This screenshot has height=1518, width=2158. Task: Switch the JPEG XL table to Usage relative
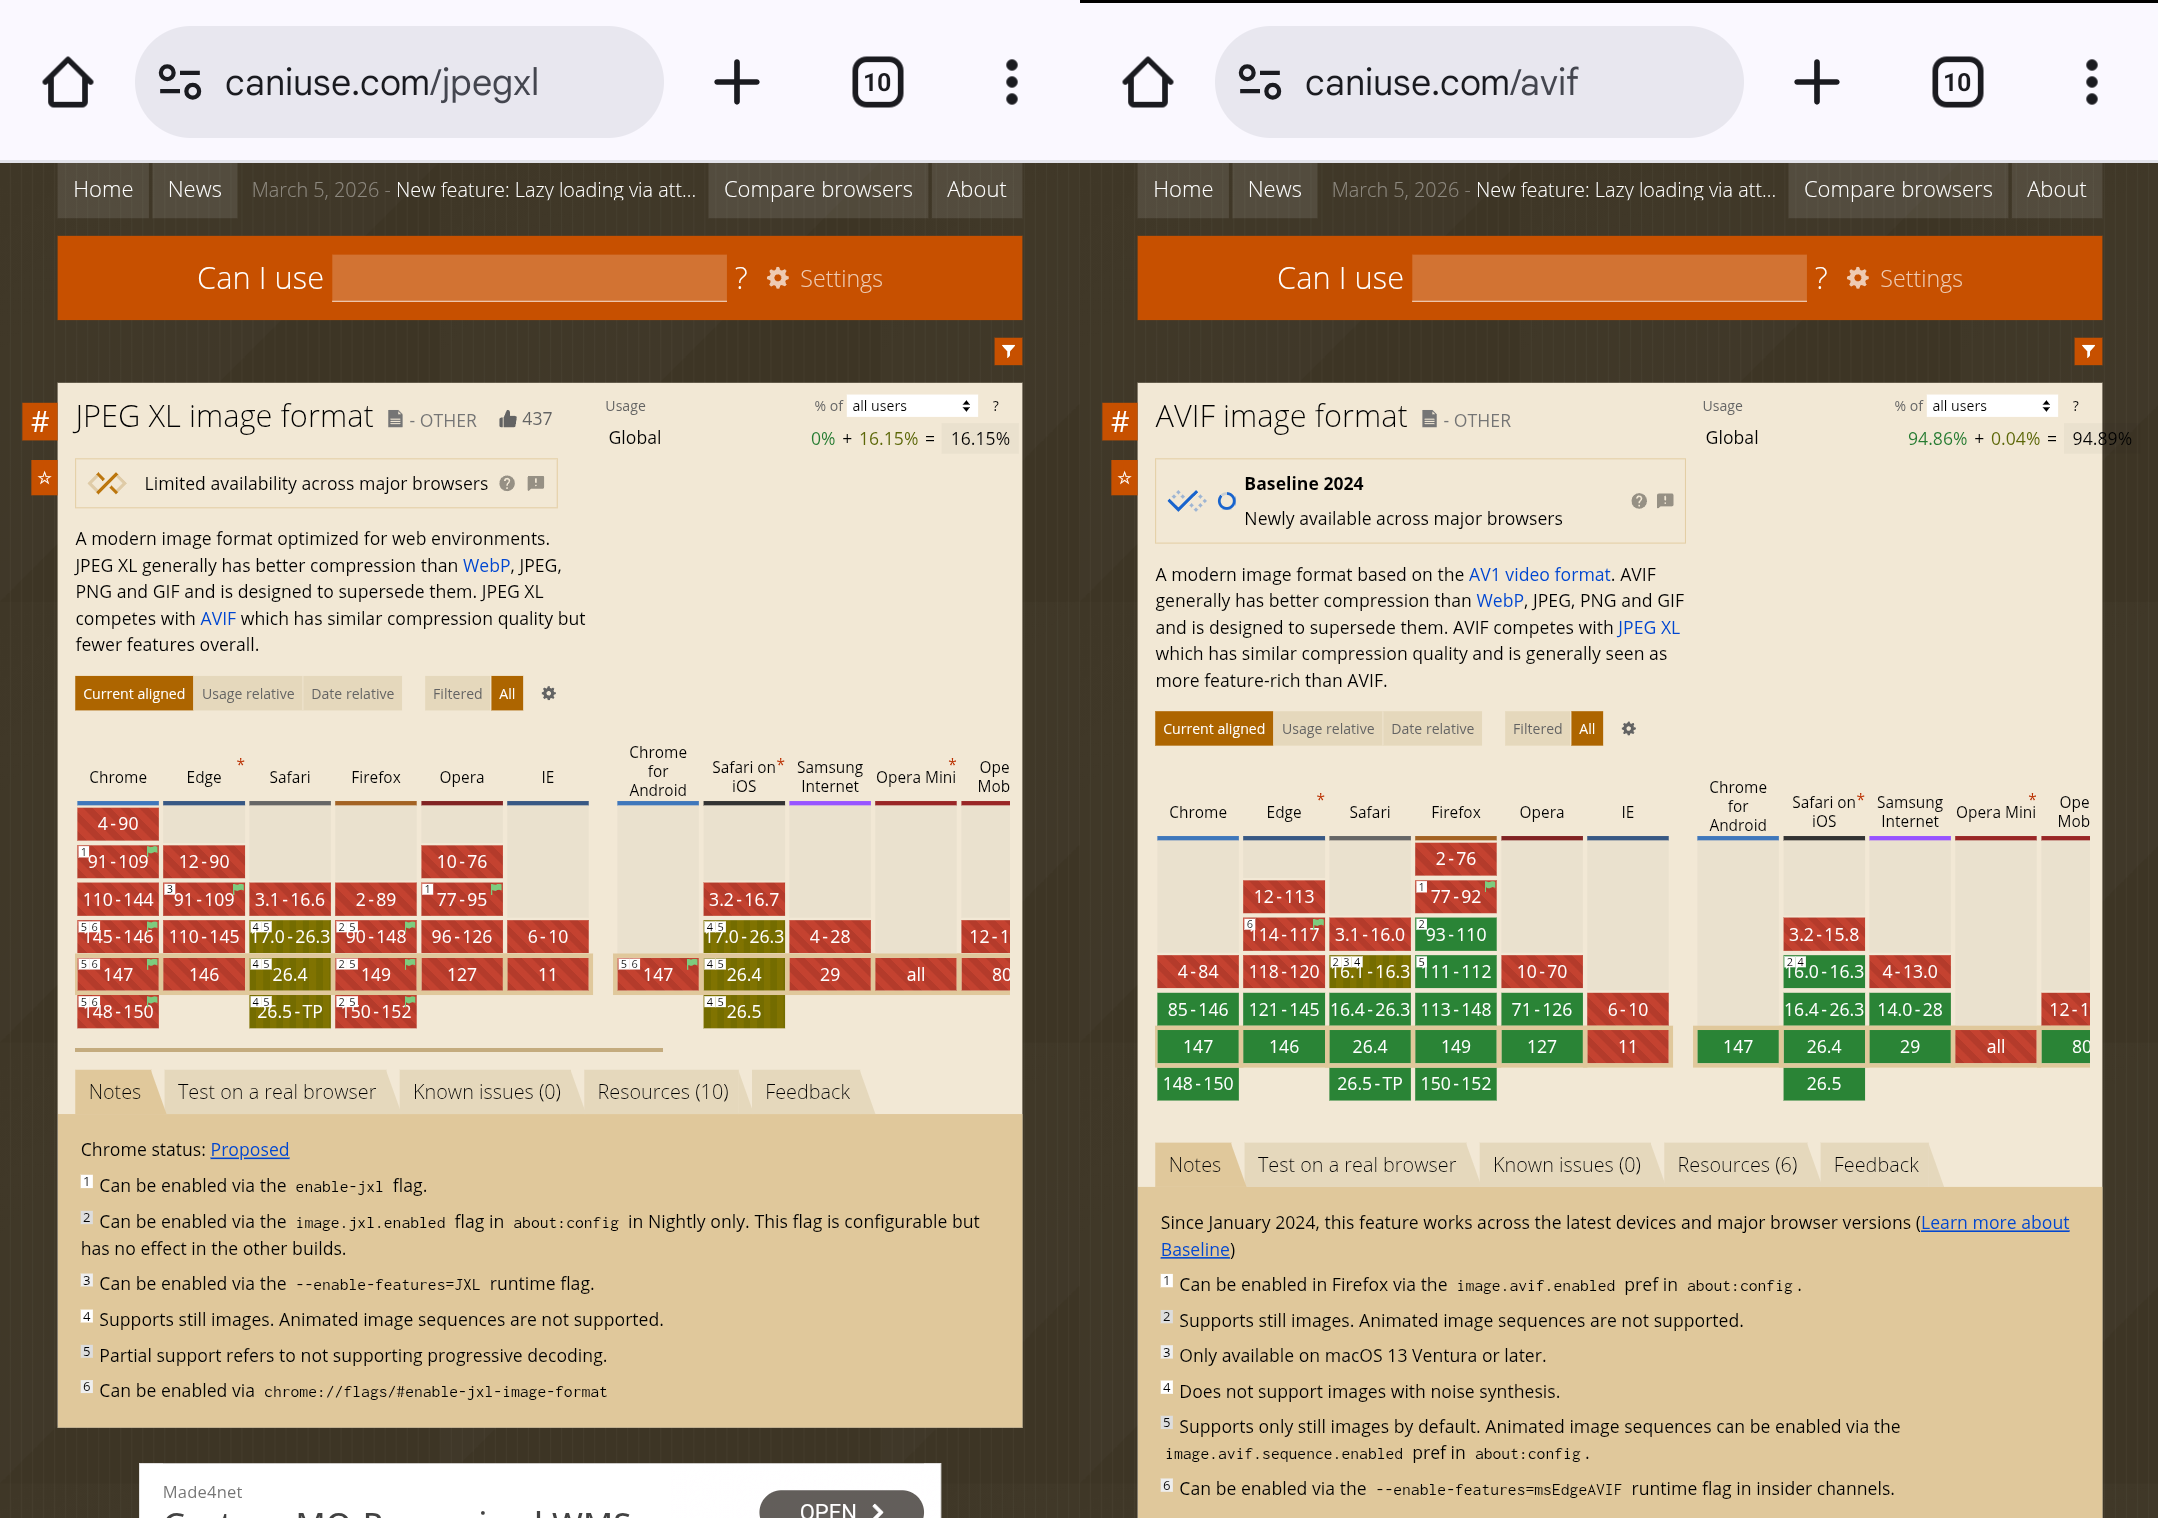click(x=248, y=694)
